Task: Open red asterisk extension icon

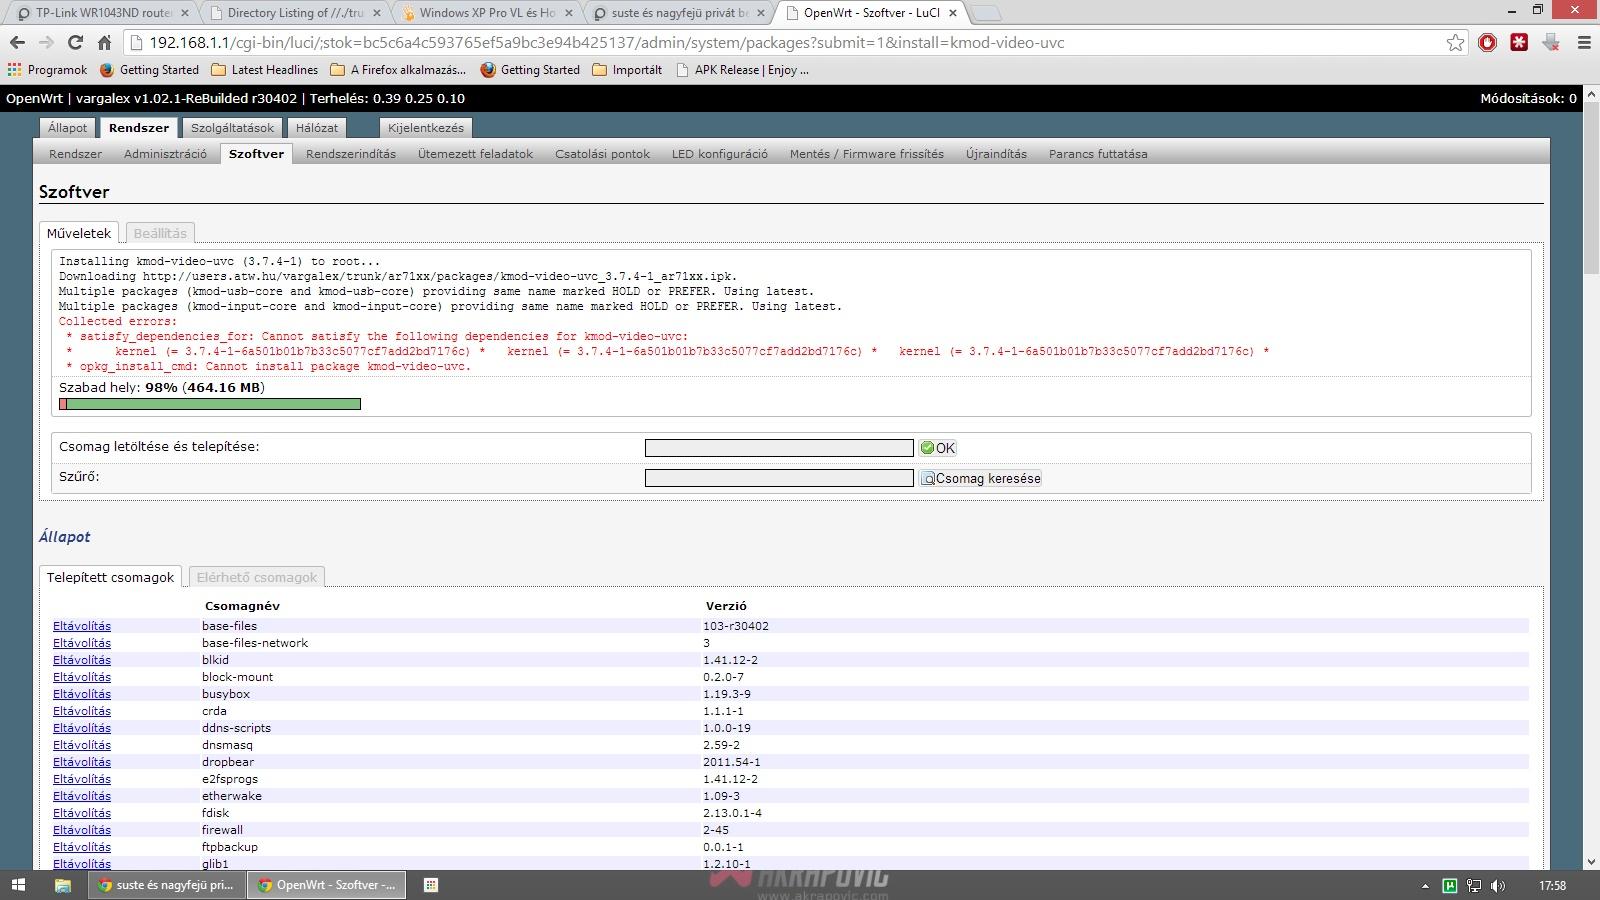Action: pyautogui.click(x=1519, y=42)
